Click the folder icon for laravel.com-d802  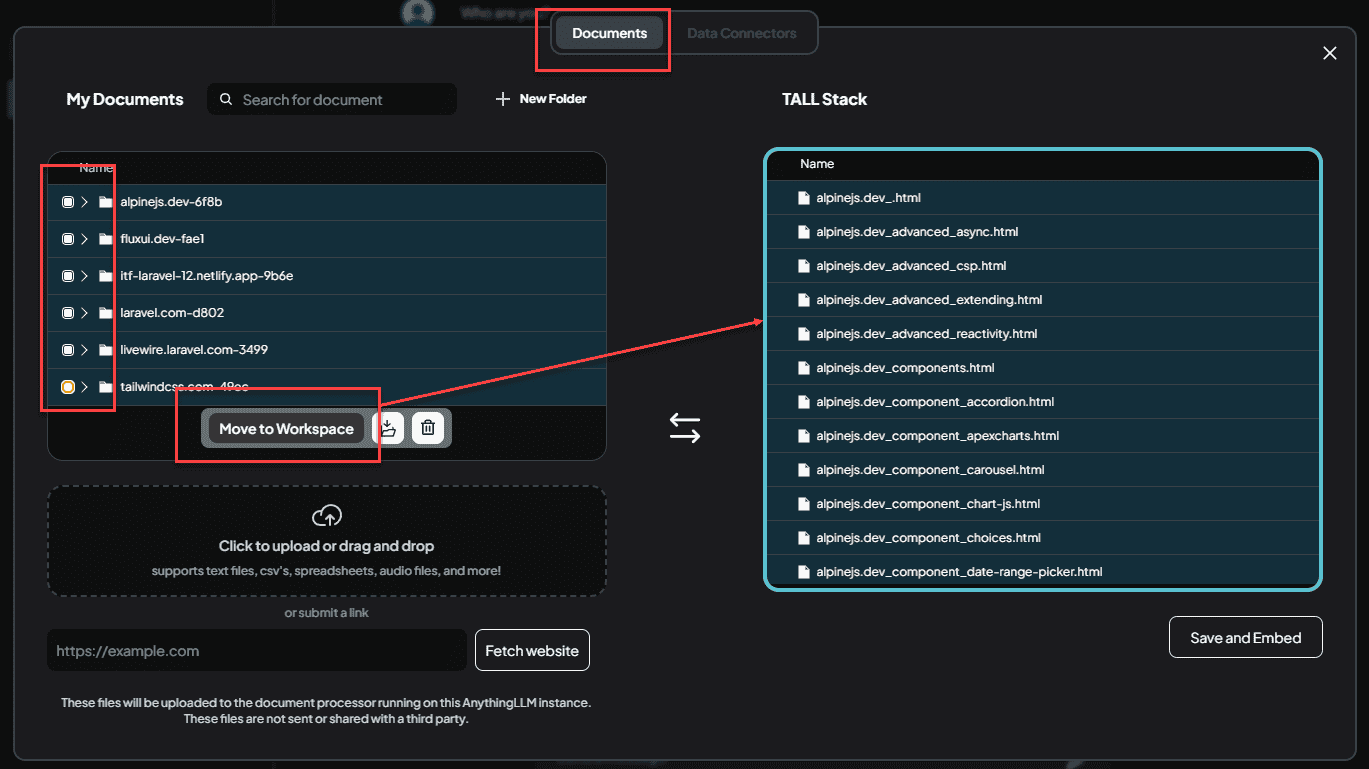(106, 313)
